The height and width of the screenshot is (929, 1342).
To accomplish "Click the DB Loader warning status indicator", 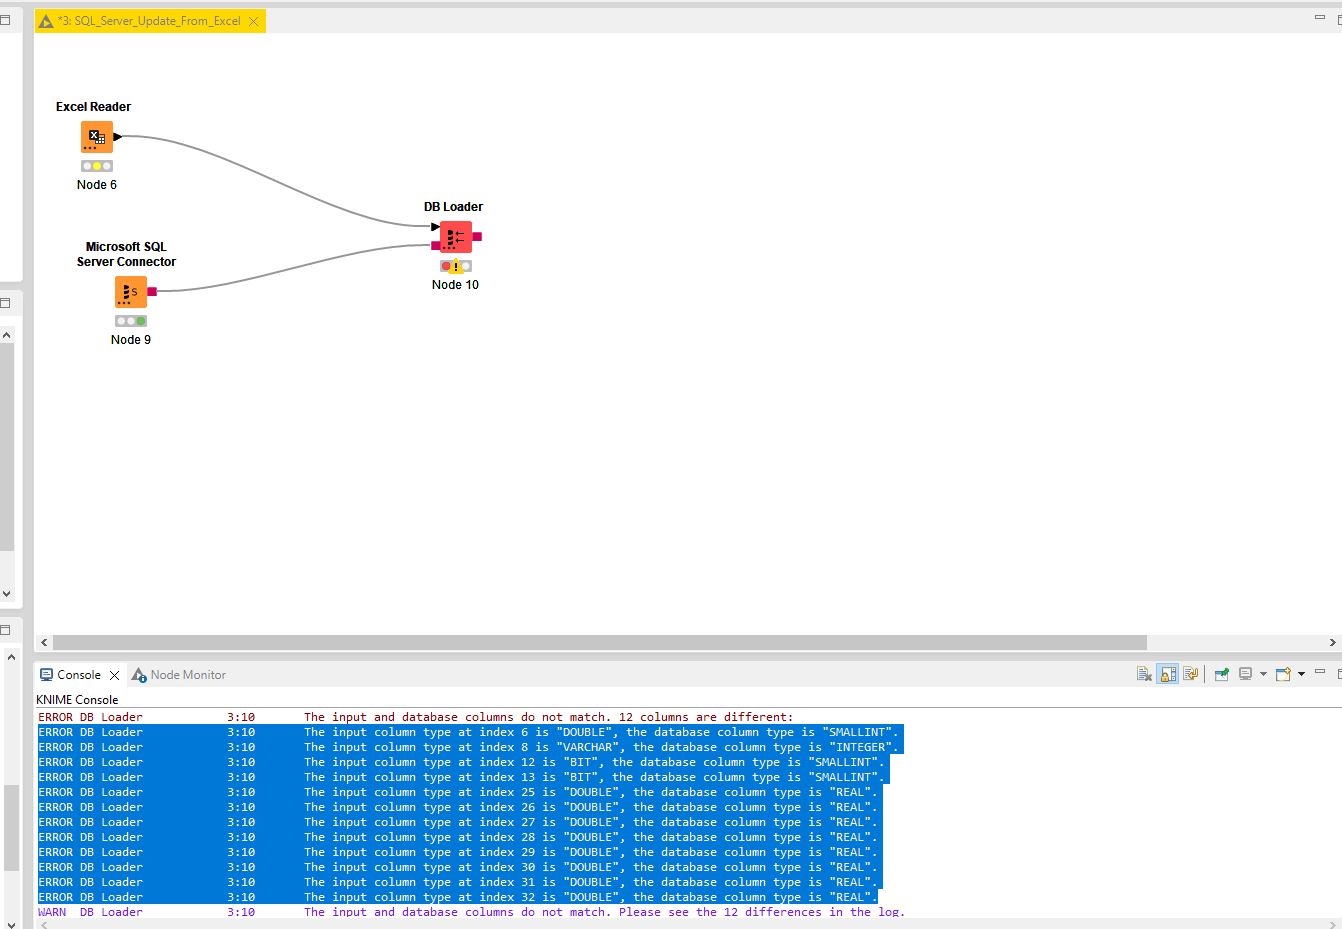I will coord(456,267).
